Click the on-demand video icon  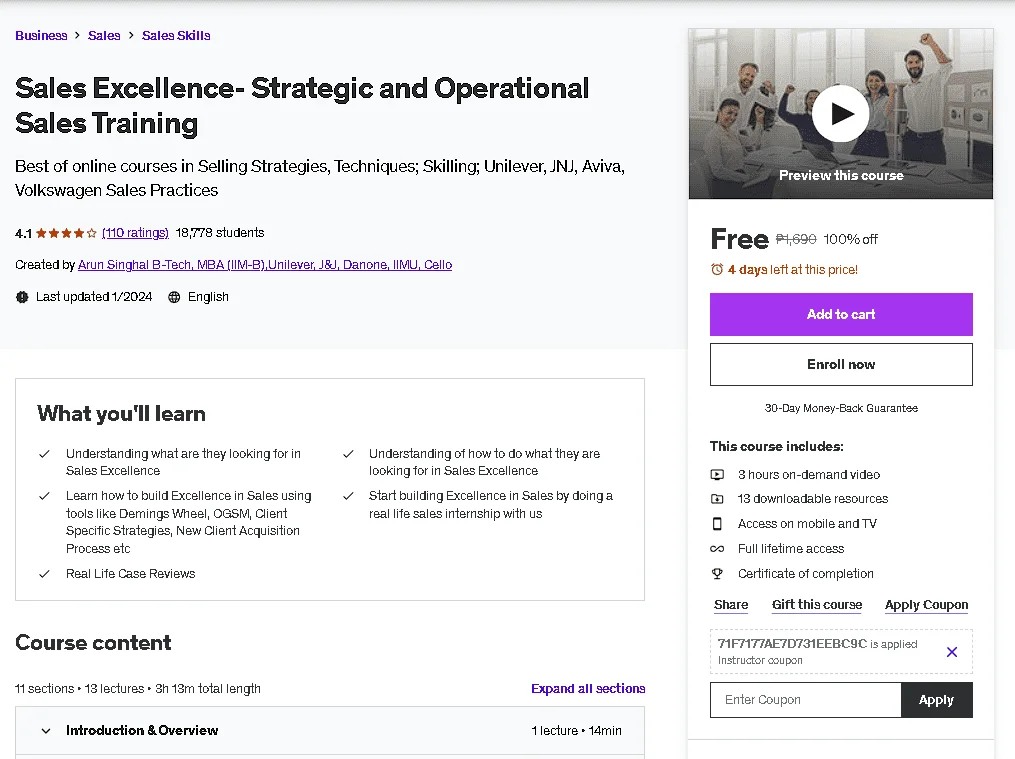click(717, 474)
